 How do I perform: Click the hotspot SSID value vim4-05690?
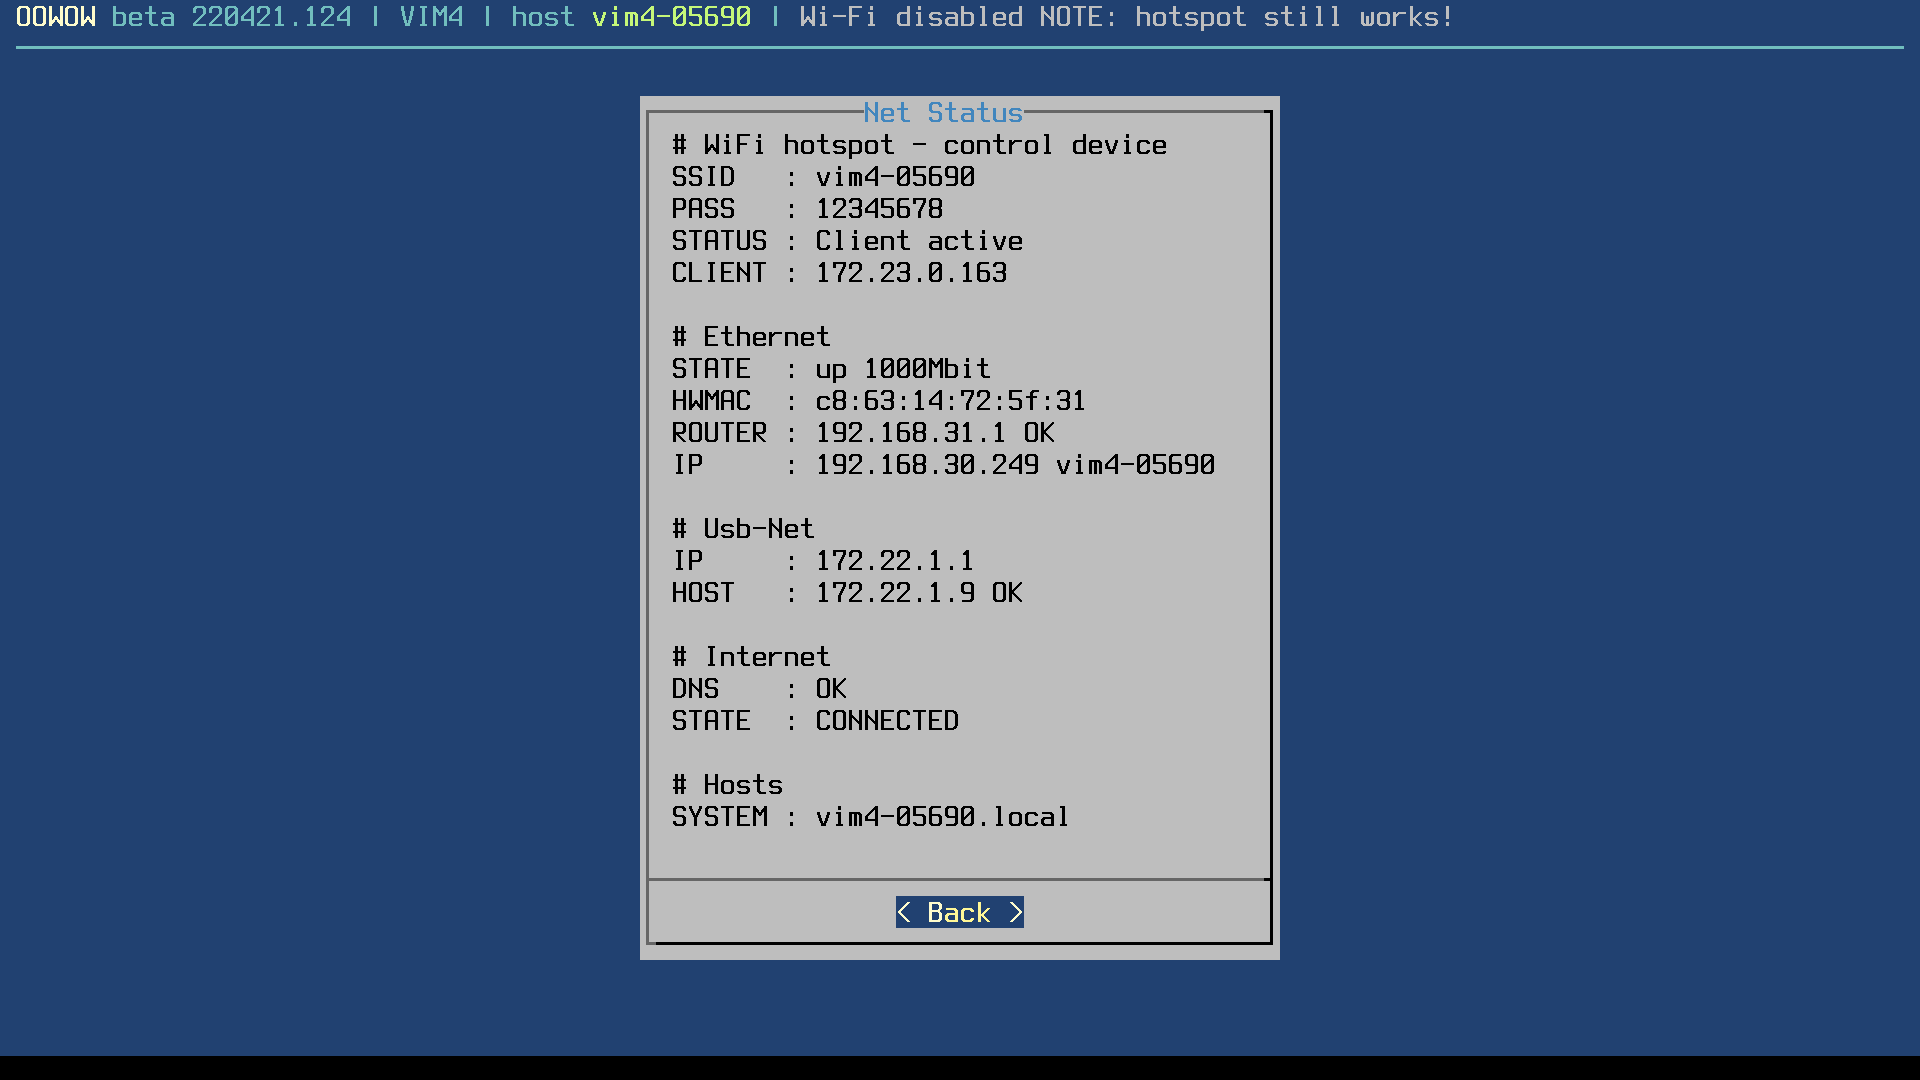tap(895, 177)
